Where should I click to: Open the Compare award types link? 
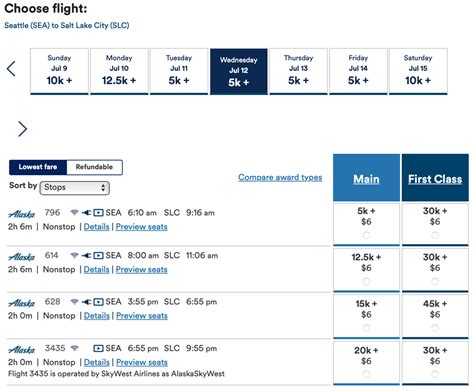(280, 177)
